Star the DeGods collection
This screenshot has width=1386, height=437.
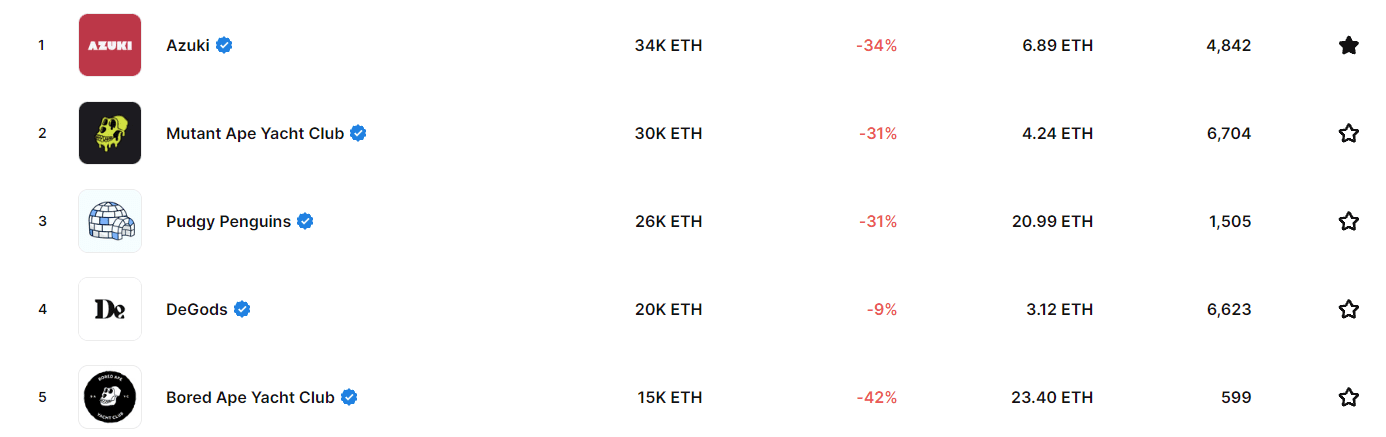(1348, 309)
